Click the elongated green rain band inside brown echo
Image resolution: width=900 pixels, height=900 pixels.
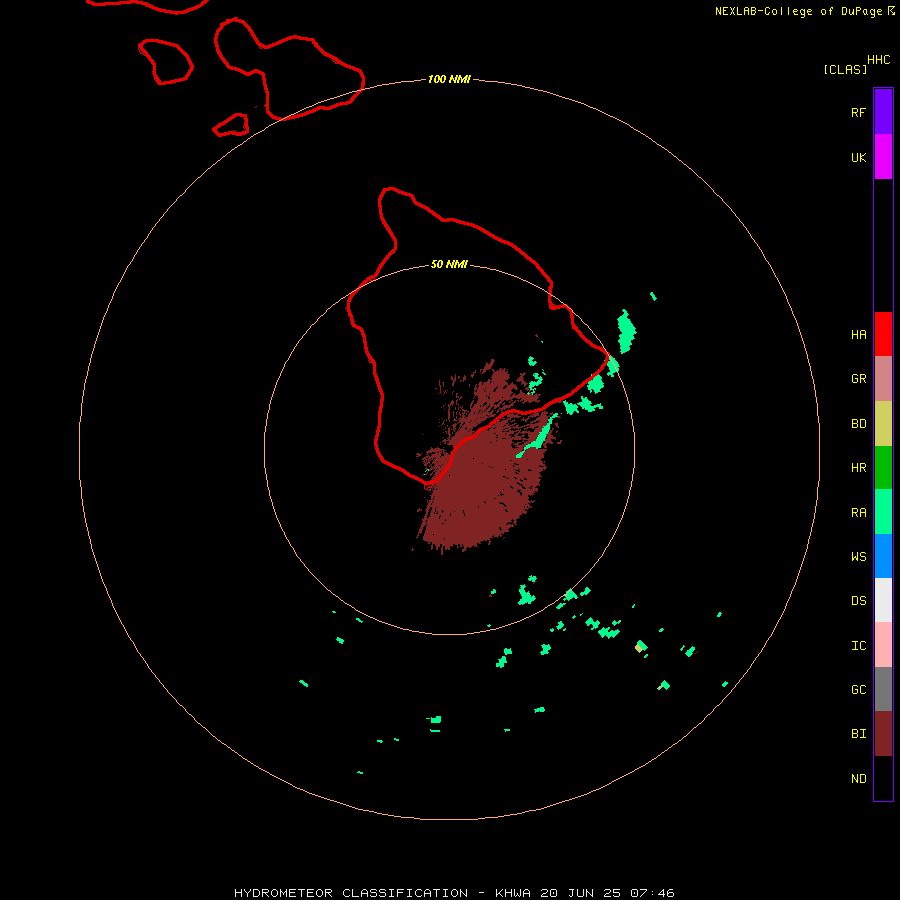[x=538, y=436]
